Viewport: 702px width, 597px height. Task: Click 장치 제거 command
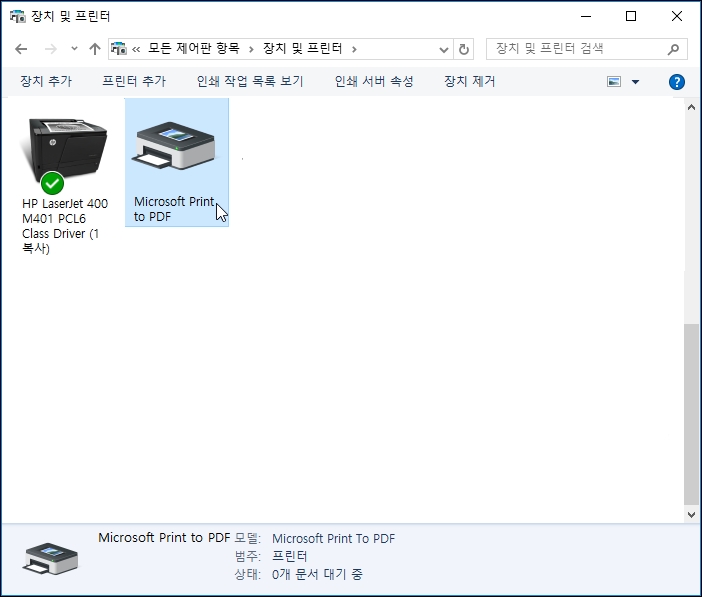[470, 81]
